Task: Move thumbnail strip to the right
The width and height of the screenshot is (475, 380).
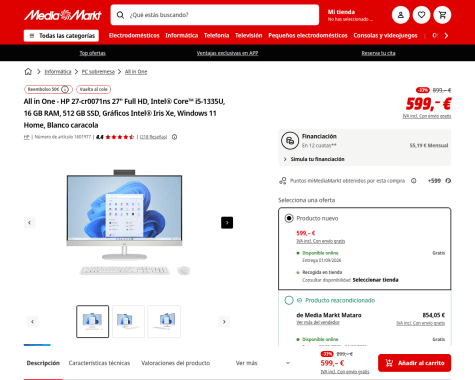Action: pyautogui.click(x=224, y=322)
